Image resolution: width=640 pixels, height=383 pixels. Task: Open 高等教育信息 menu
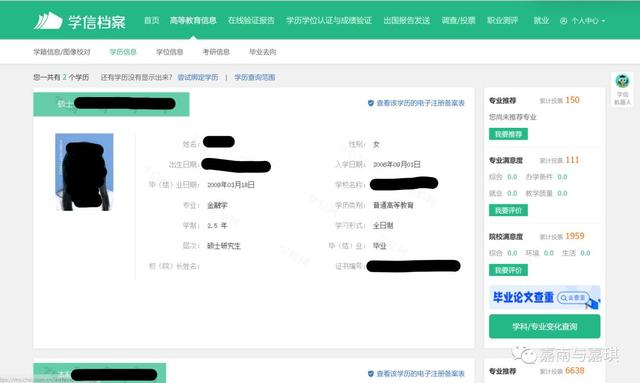(x=193, y=20)
